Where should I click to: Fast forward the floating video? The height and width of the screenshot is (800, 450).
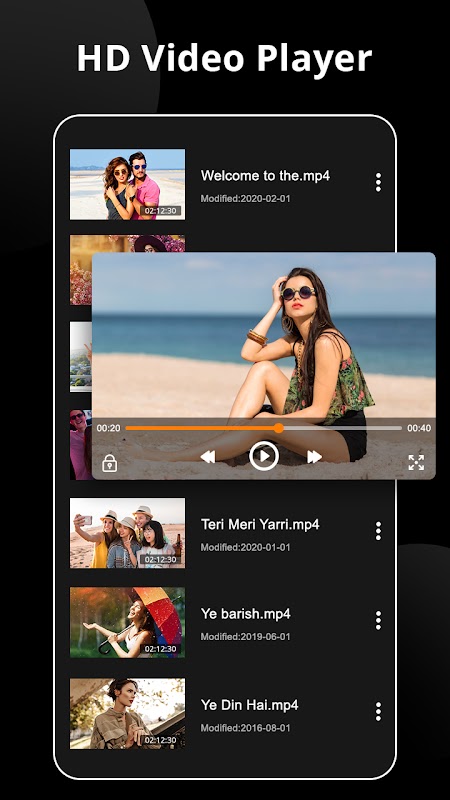314,457
